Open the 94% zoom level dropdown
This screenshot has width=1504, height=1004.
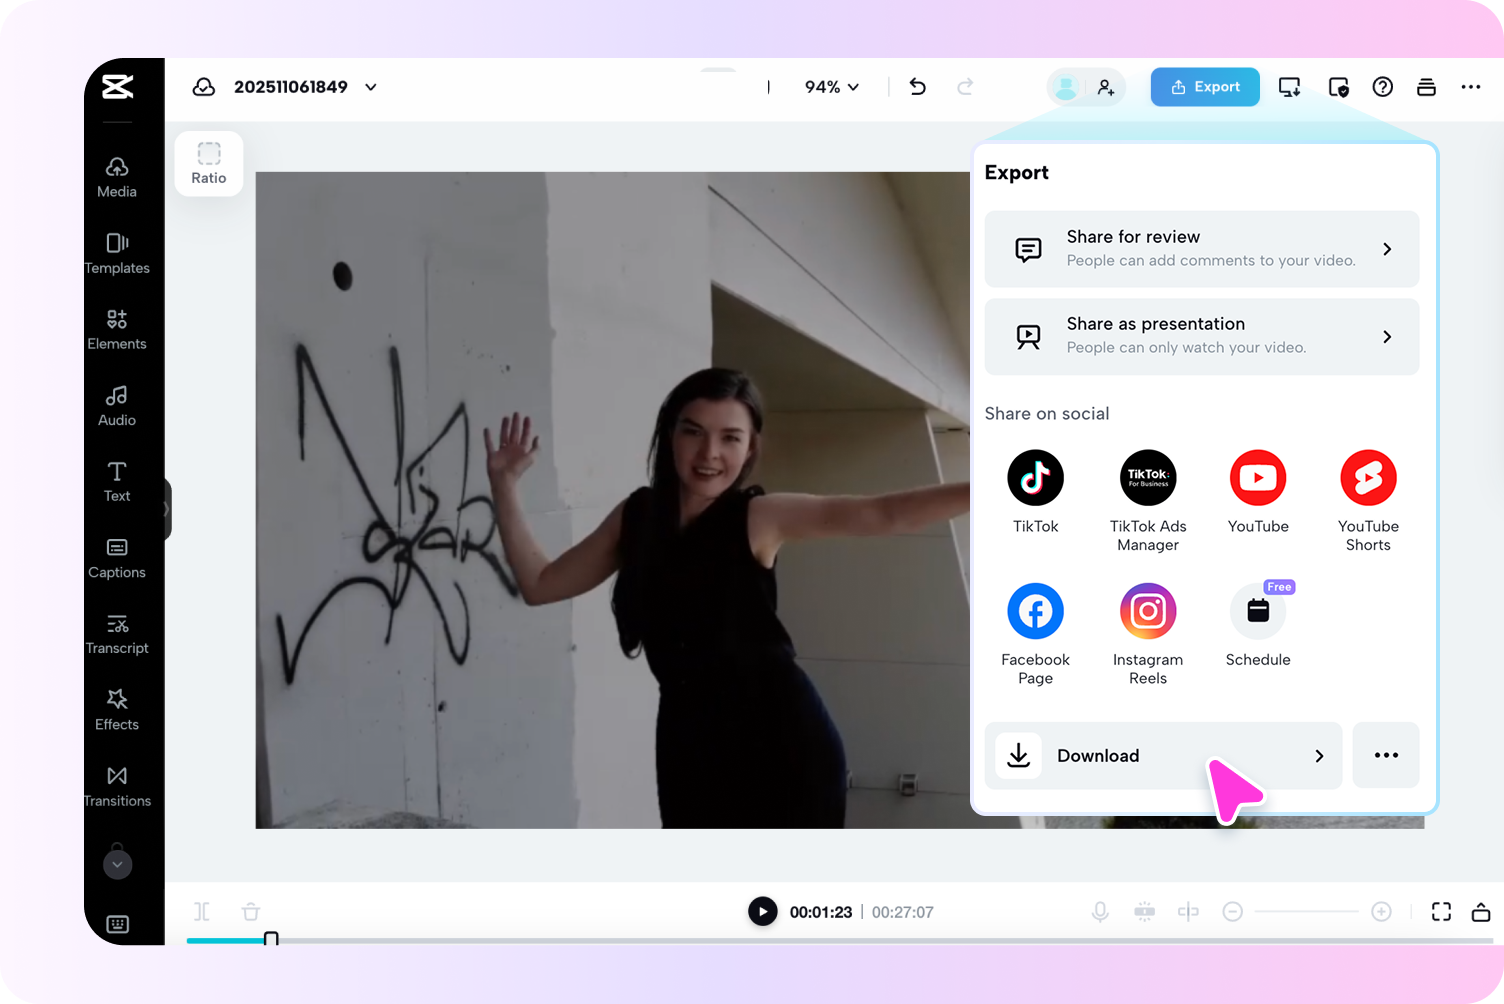[x=830, y=87]
